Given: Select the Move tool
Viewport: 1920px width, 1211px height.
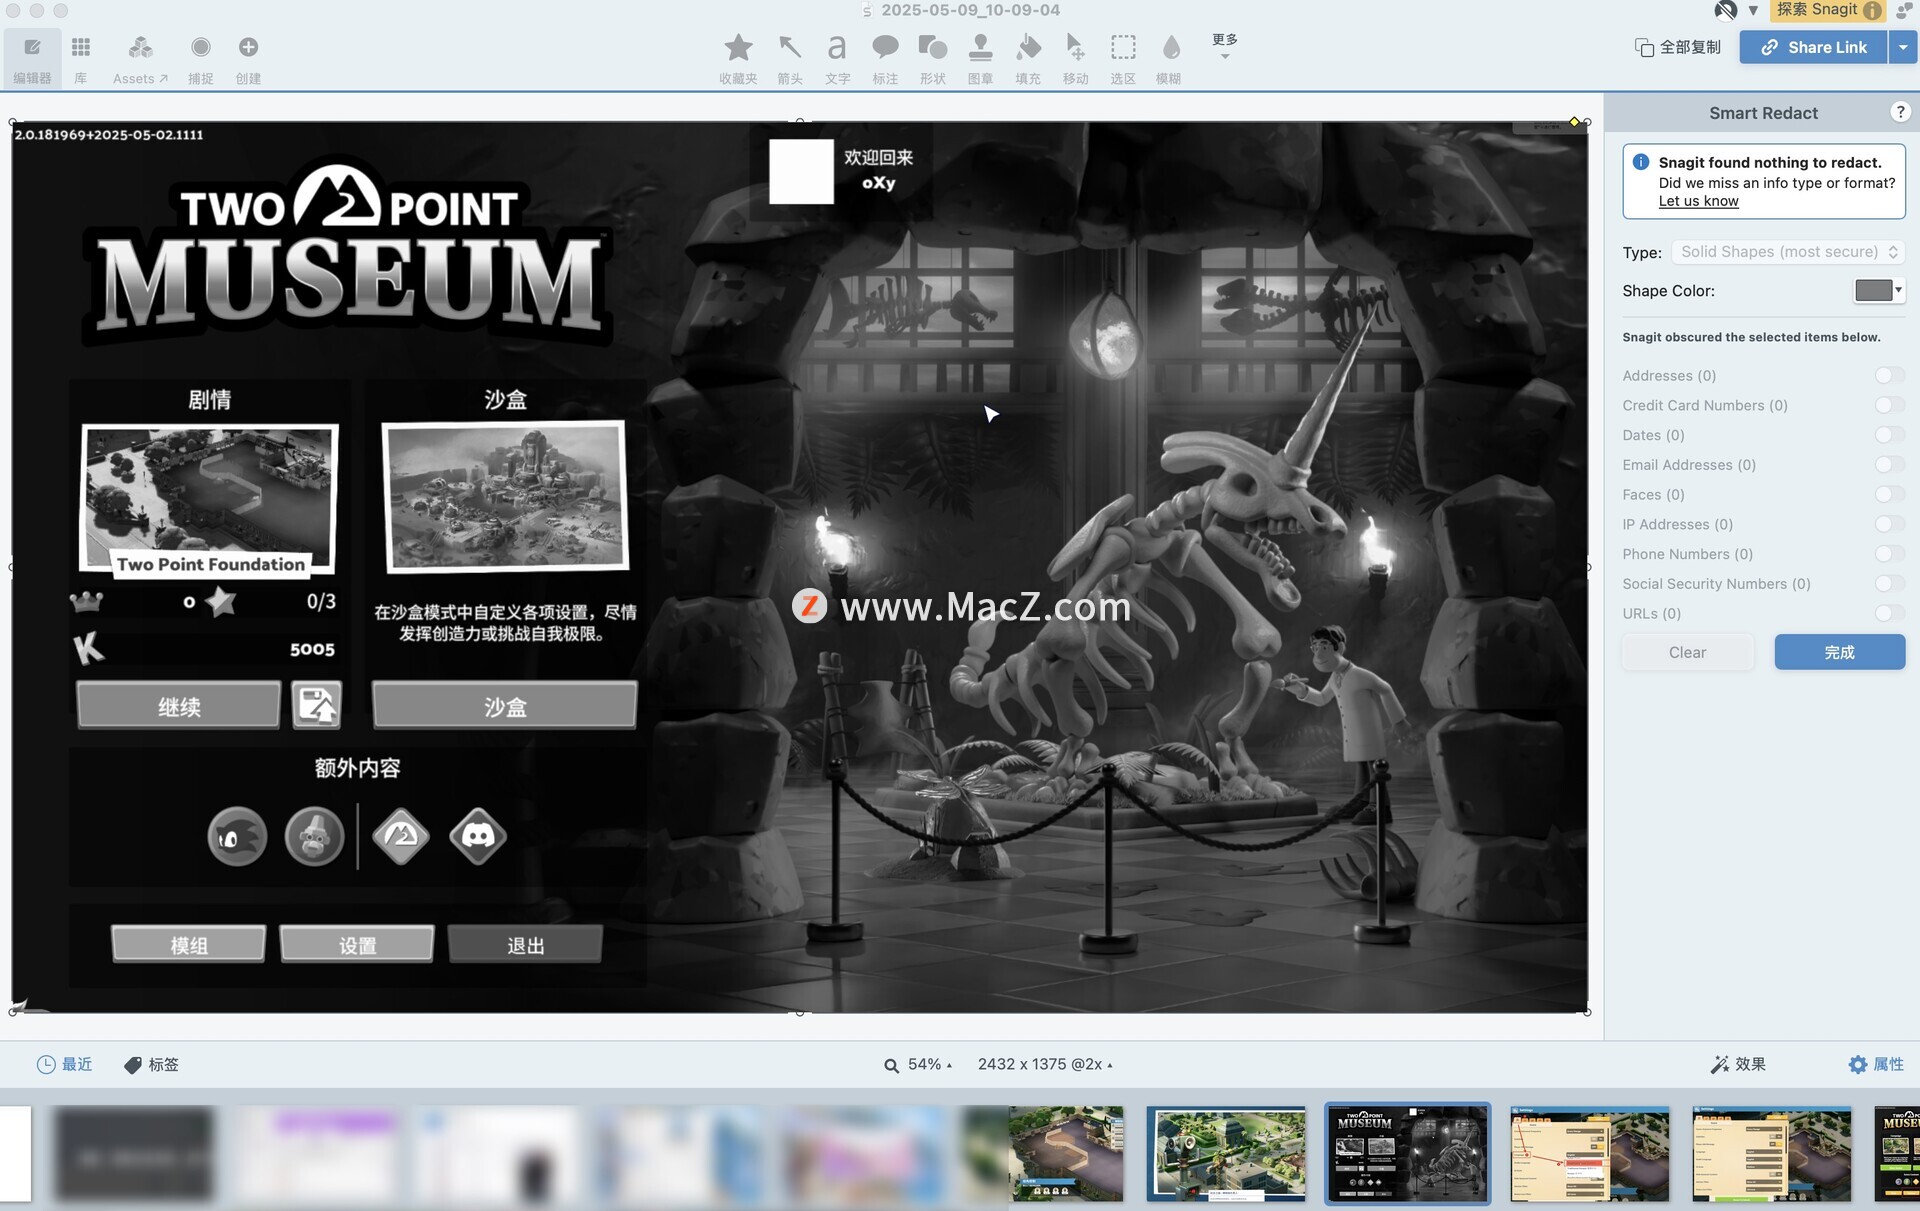Looking at the screenshot, I should (1075, 58).
